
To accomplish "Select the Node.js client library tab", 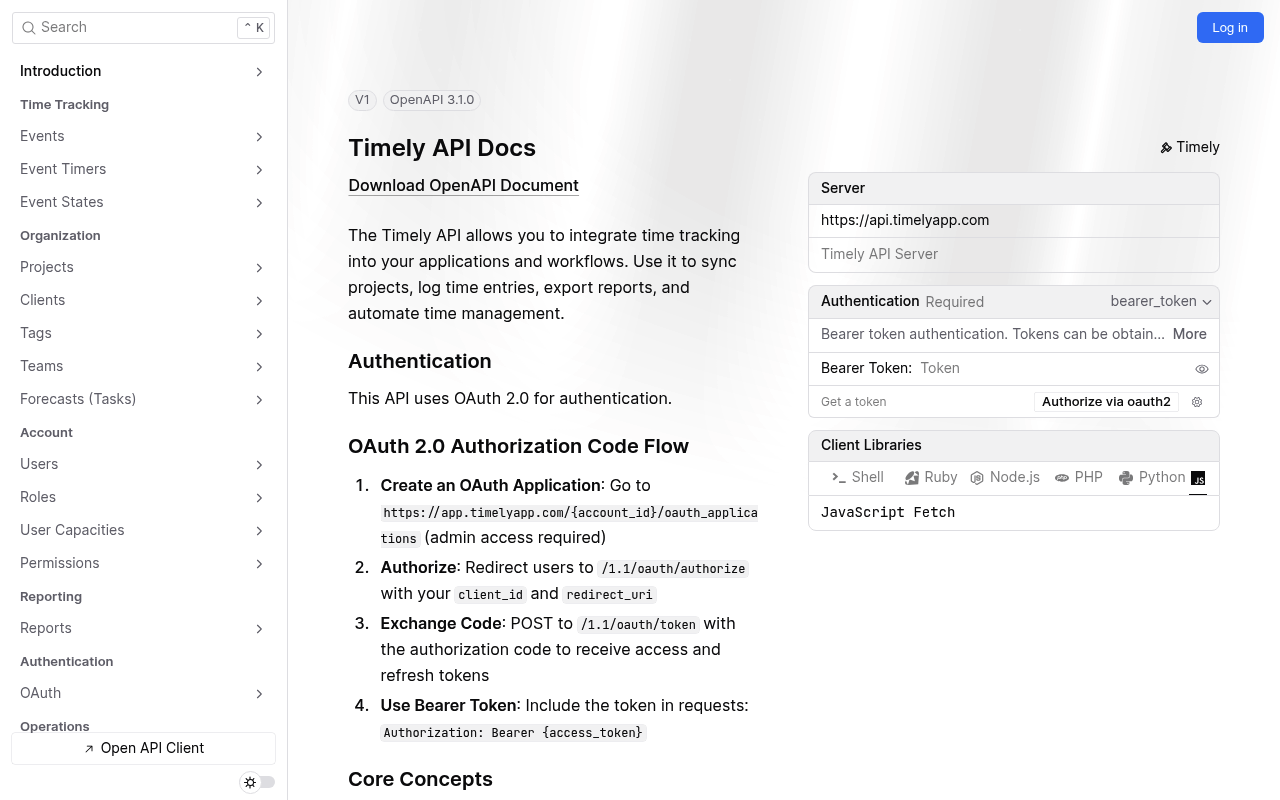I will tap(1006, 477).
